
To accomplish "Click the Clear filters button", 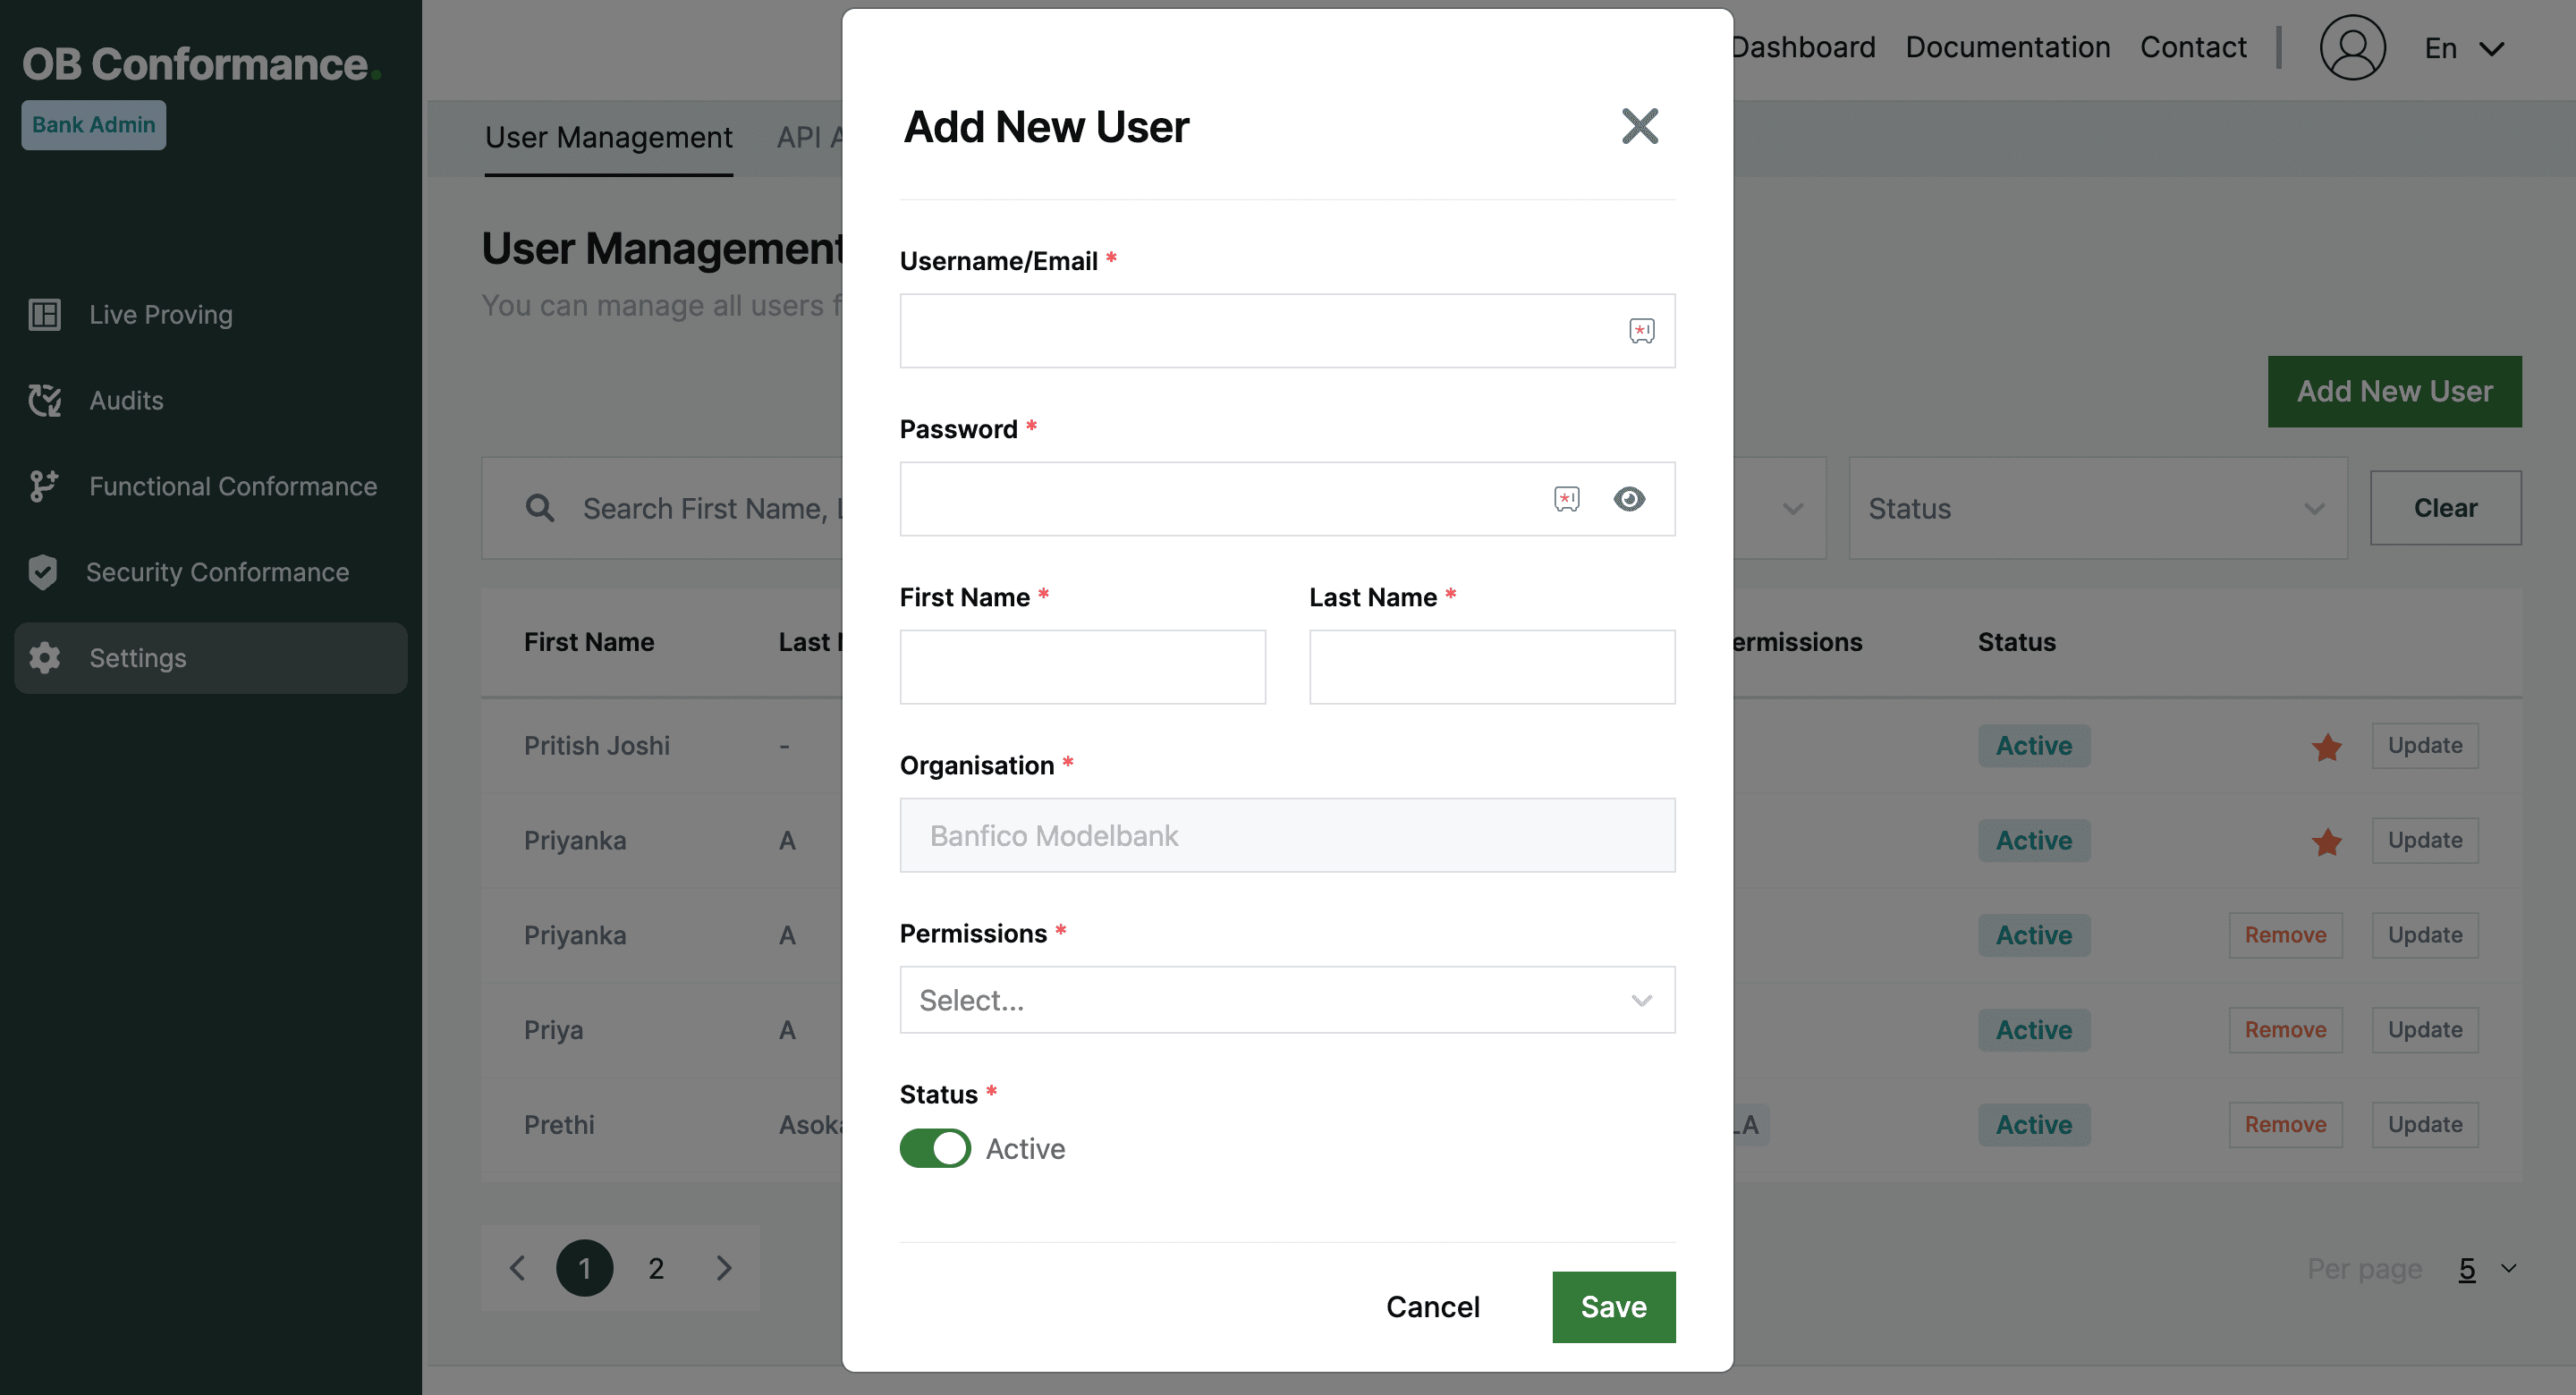I will tap(2445, 508).
